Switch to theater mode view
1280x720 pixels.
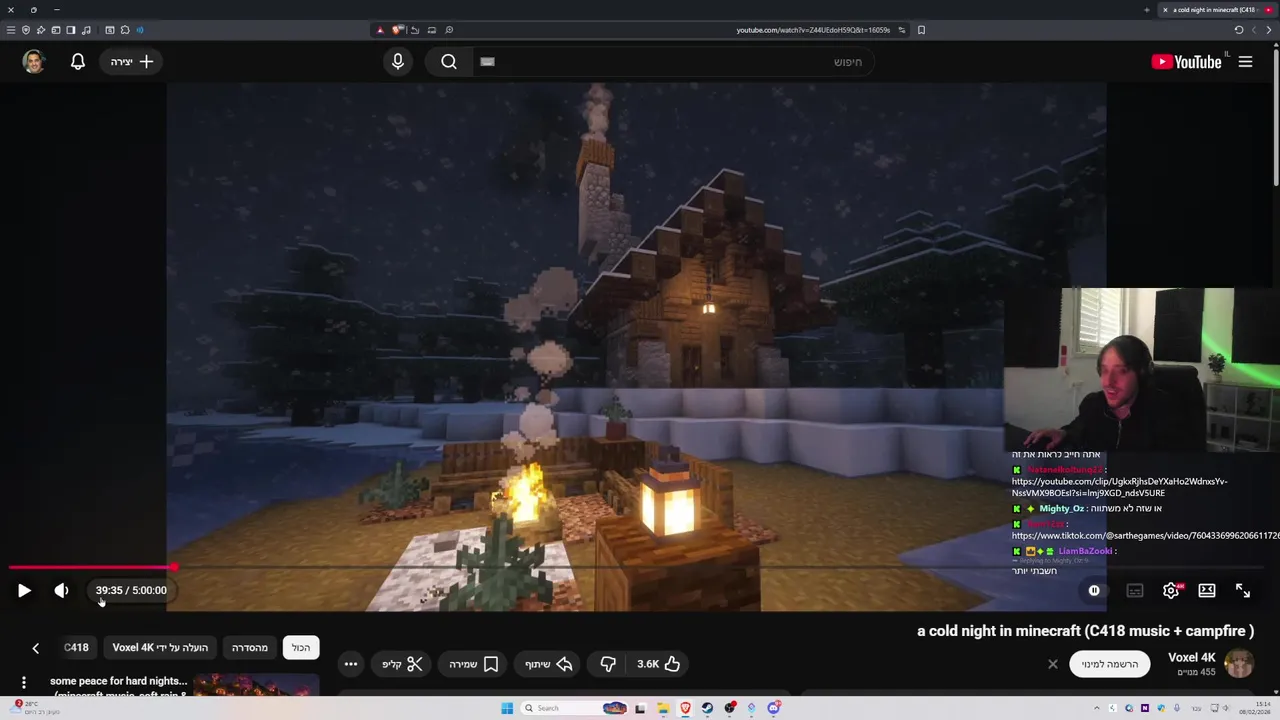click(x=1207, y=591)
